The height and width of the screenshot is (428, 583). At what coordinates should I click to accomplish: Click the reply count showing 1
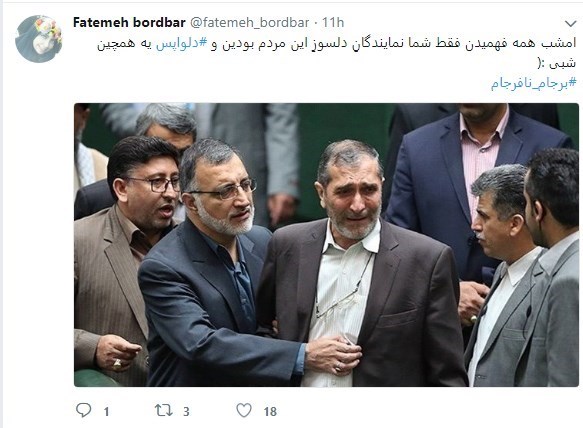(x=106, y=412)
